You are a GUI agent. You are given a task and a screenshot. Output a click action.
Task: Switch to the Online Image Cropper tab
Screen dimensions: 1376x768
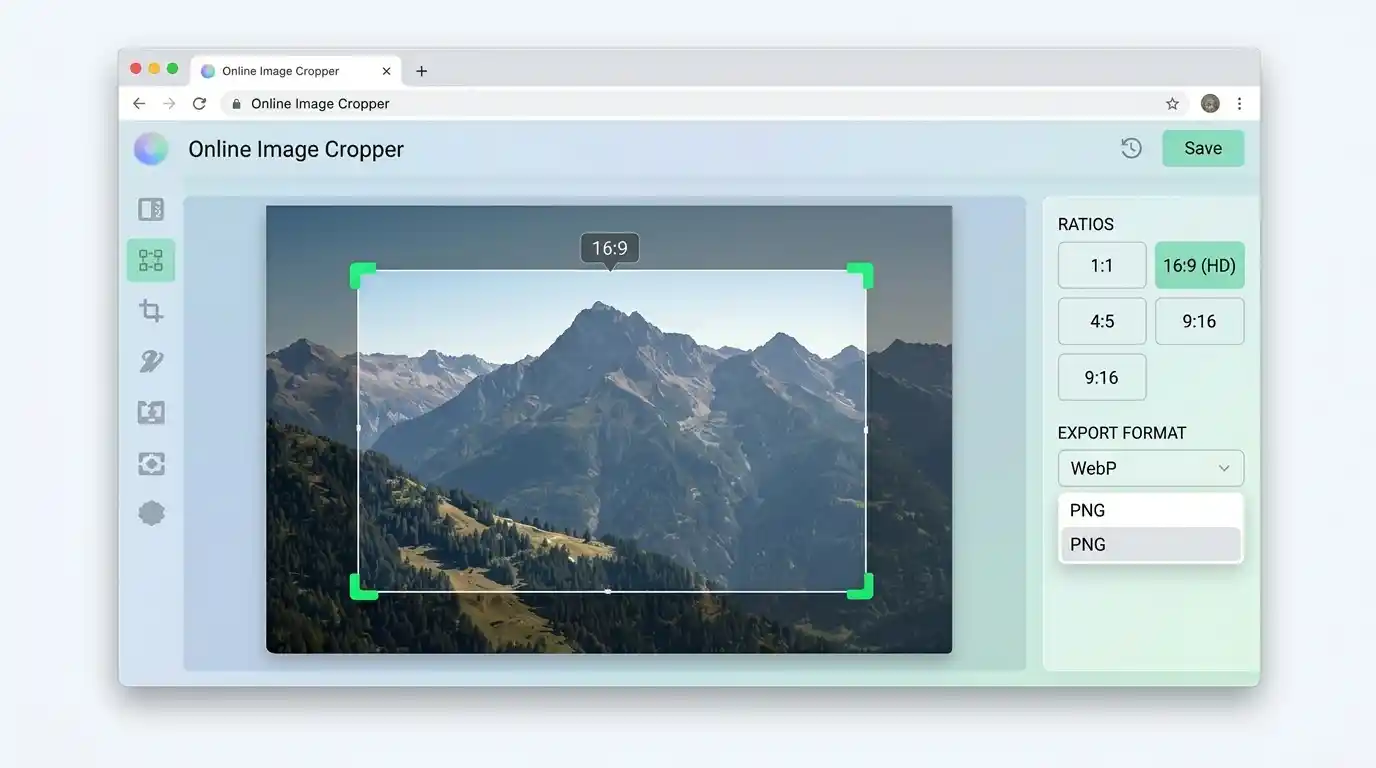(295, 71)
